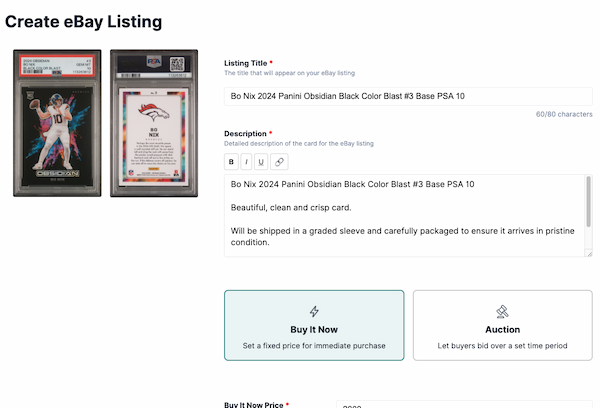This screenshot has width=600, height=408.
Task: Toggle bold formatting in description toolbar
Action: click(231, 162)
